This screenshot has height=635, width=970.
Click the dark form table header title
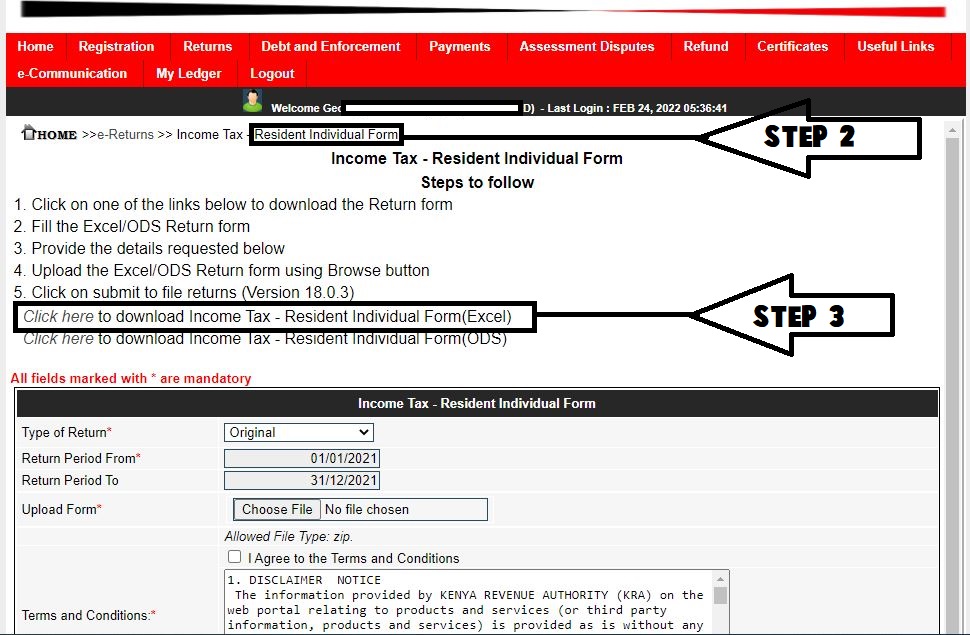click(477, 404)
